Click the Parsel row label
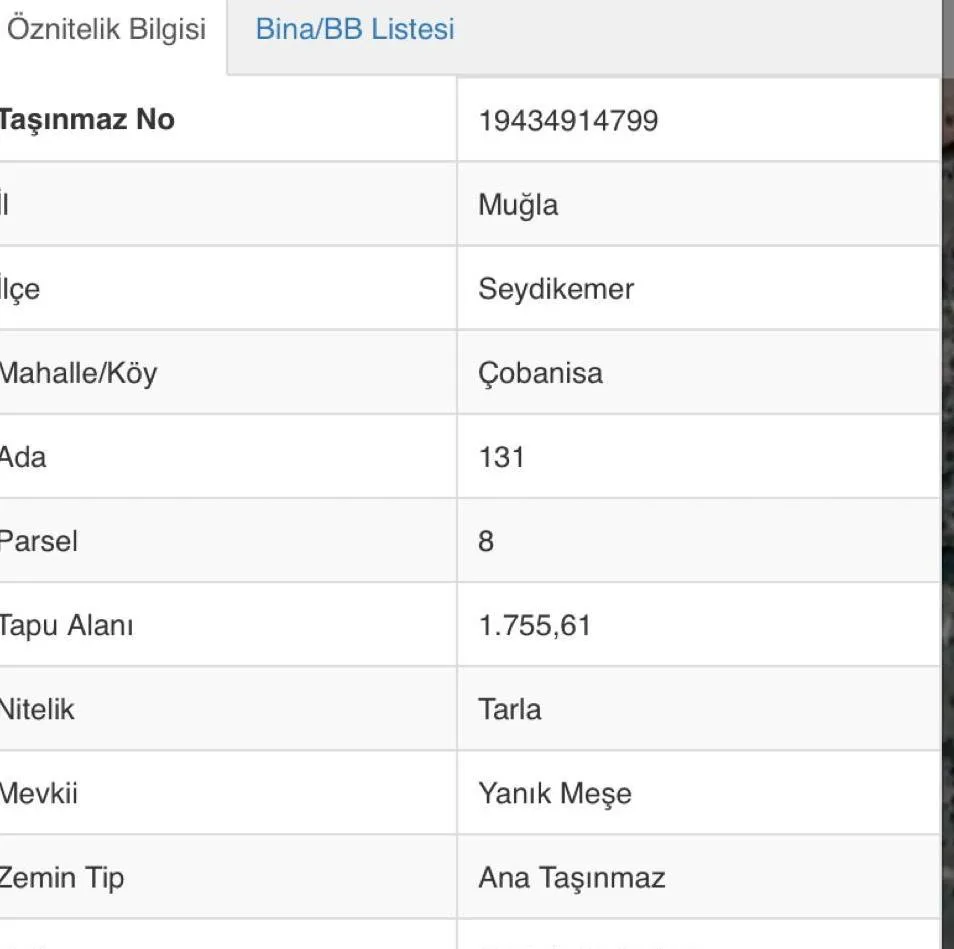The image size is (954, 949). pyautogui.click(x=38, y=542)
